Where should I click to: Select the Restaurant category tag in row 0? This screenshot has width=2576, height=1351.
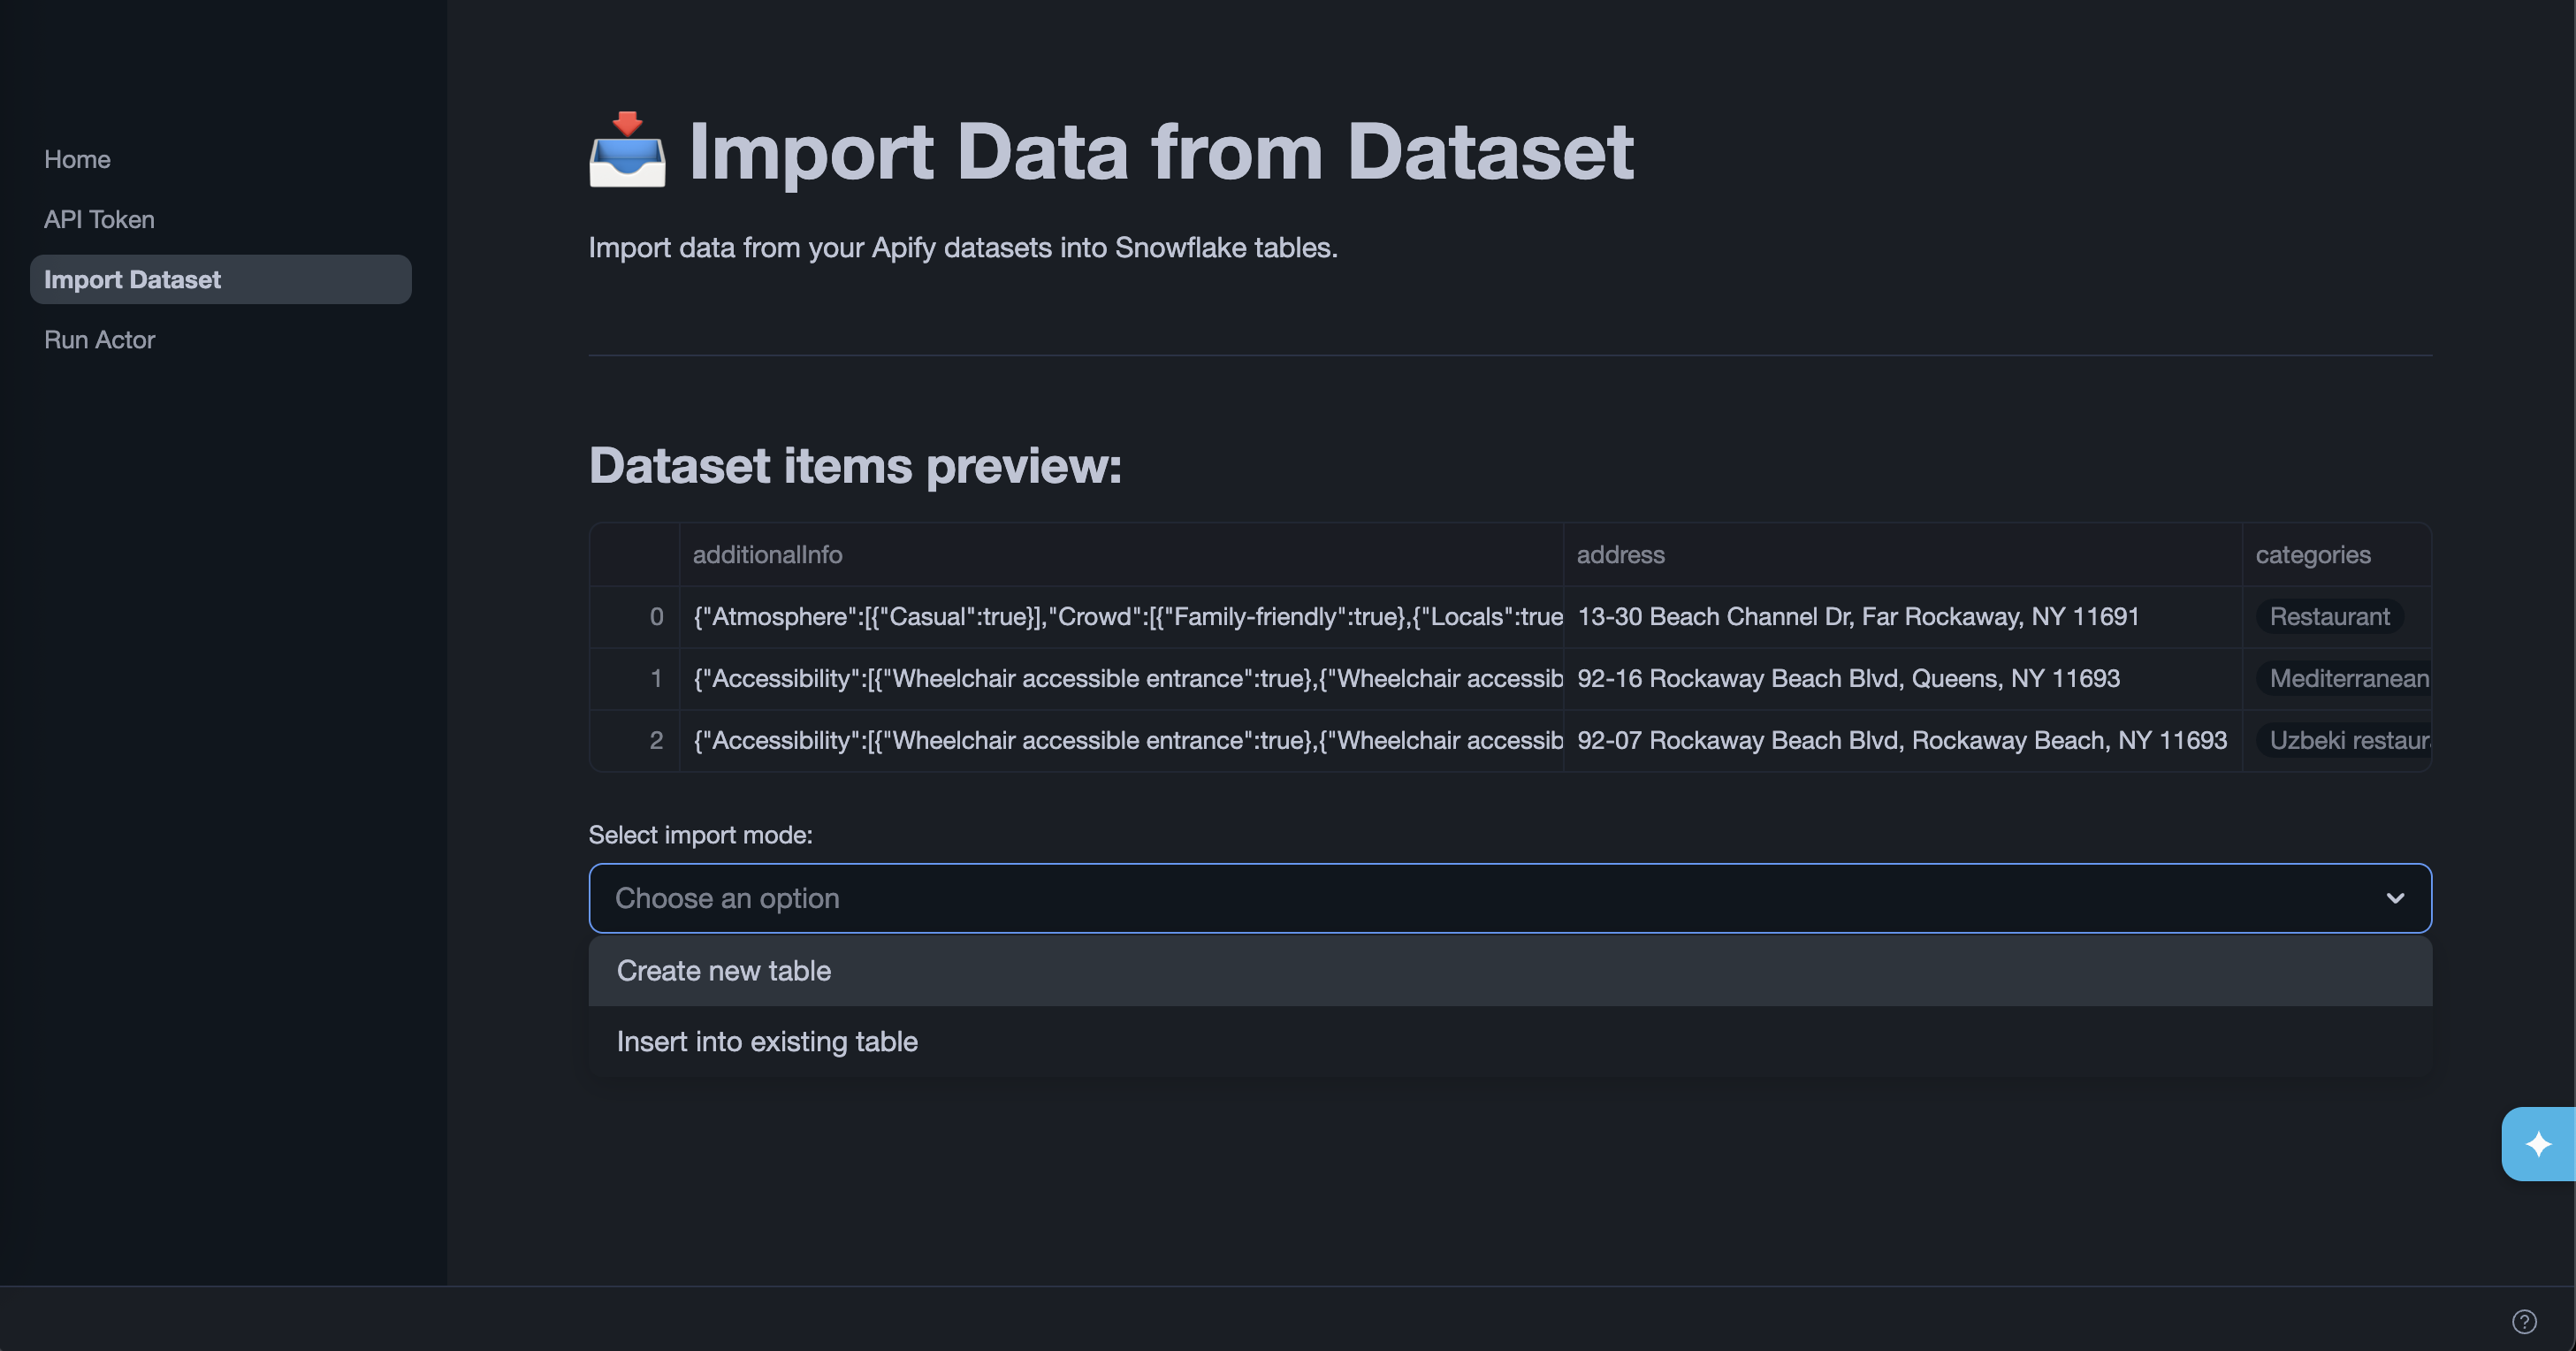pyautogui.click(x=2330, y=616)
